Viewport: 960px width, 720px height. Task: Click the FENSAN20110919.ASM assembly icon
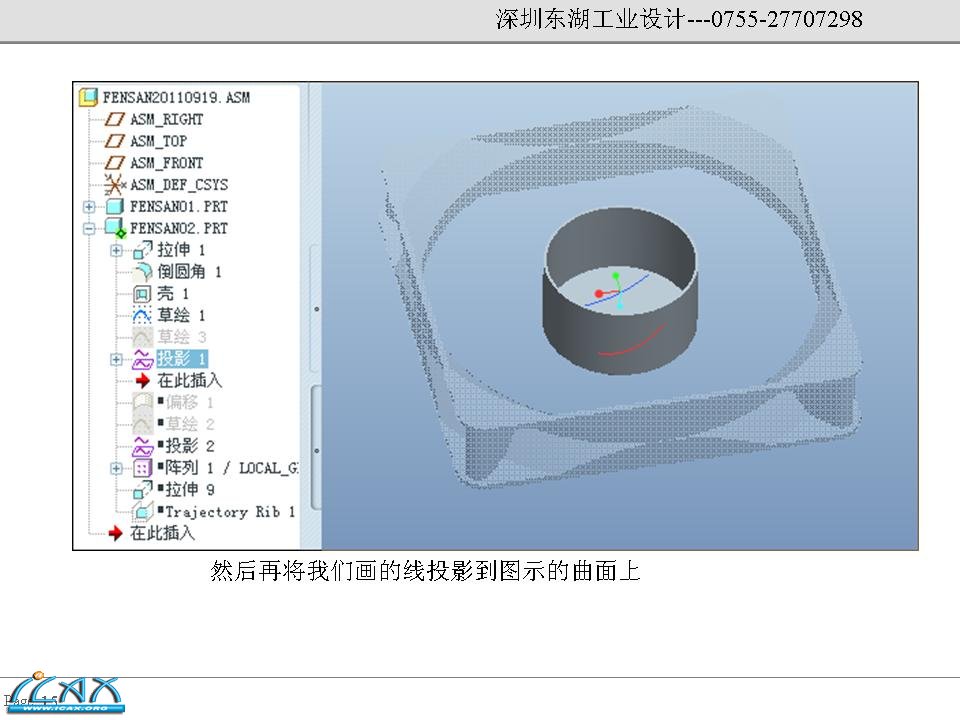(x=89, y=97)
